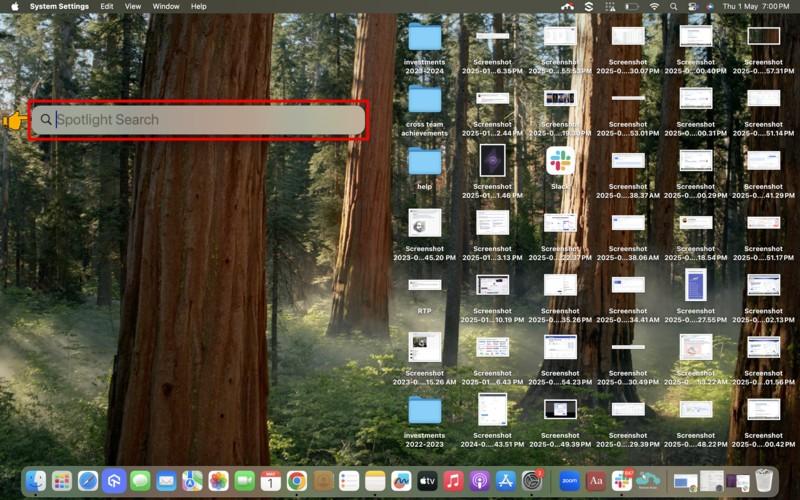Open System Settings from the Dock

pyautogui.click(x=532, y=481)
